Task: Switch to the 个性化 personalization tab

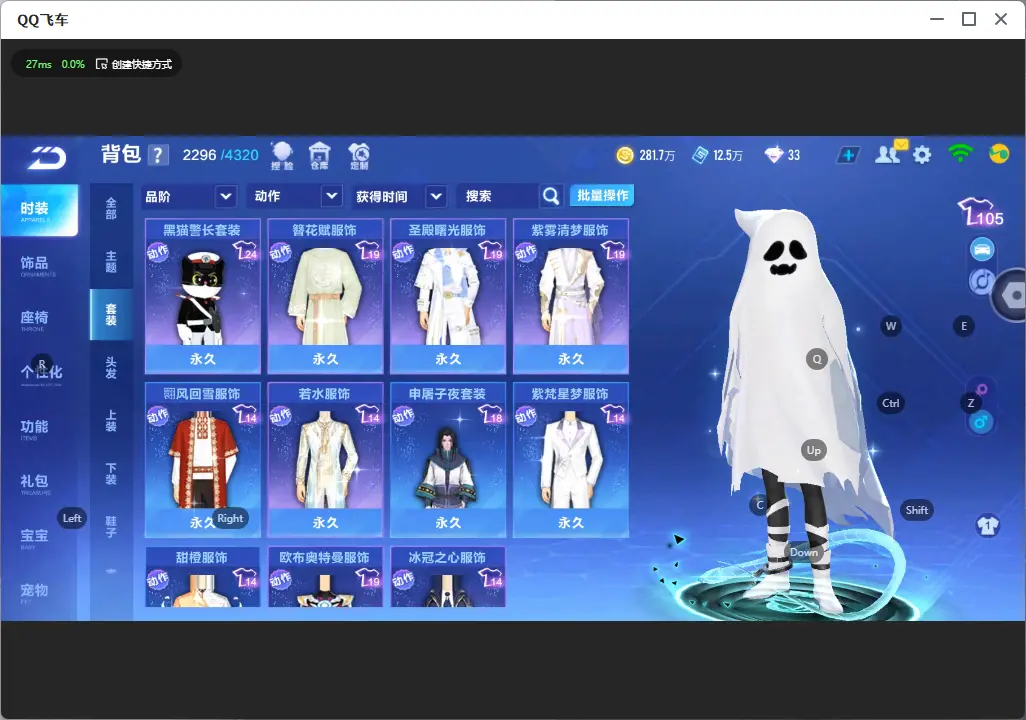Action: pyautogui.click(x=41, y=373)
